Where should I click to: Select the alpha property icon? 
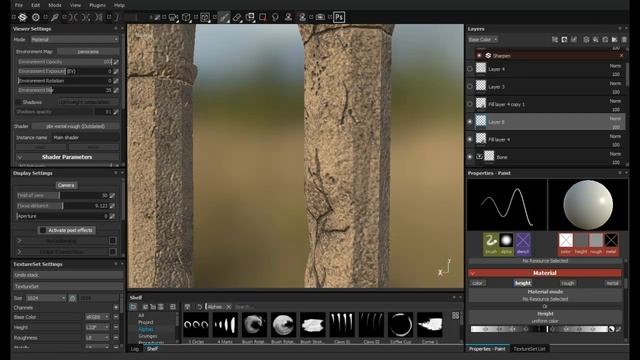tap(506, 244)
